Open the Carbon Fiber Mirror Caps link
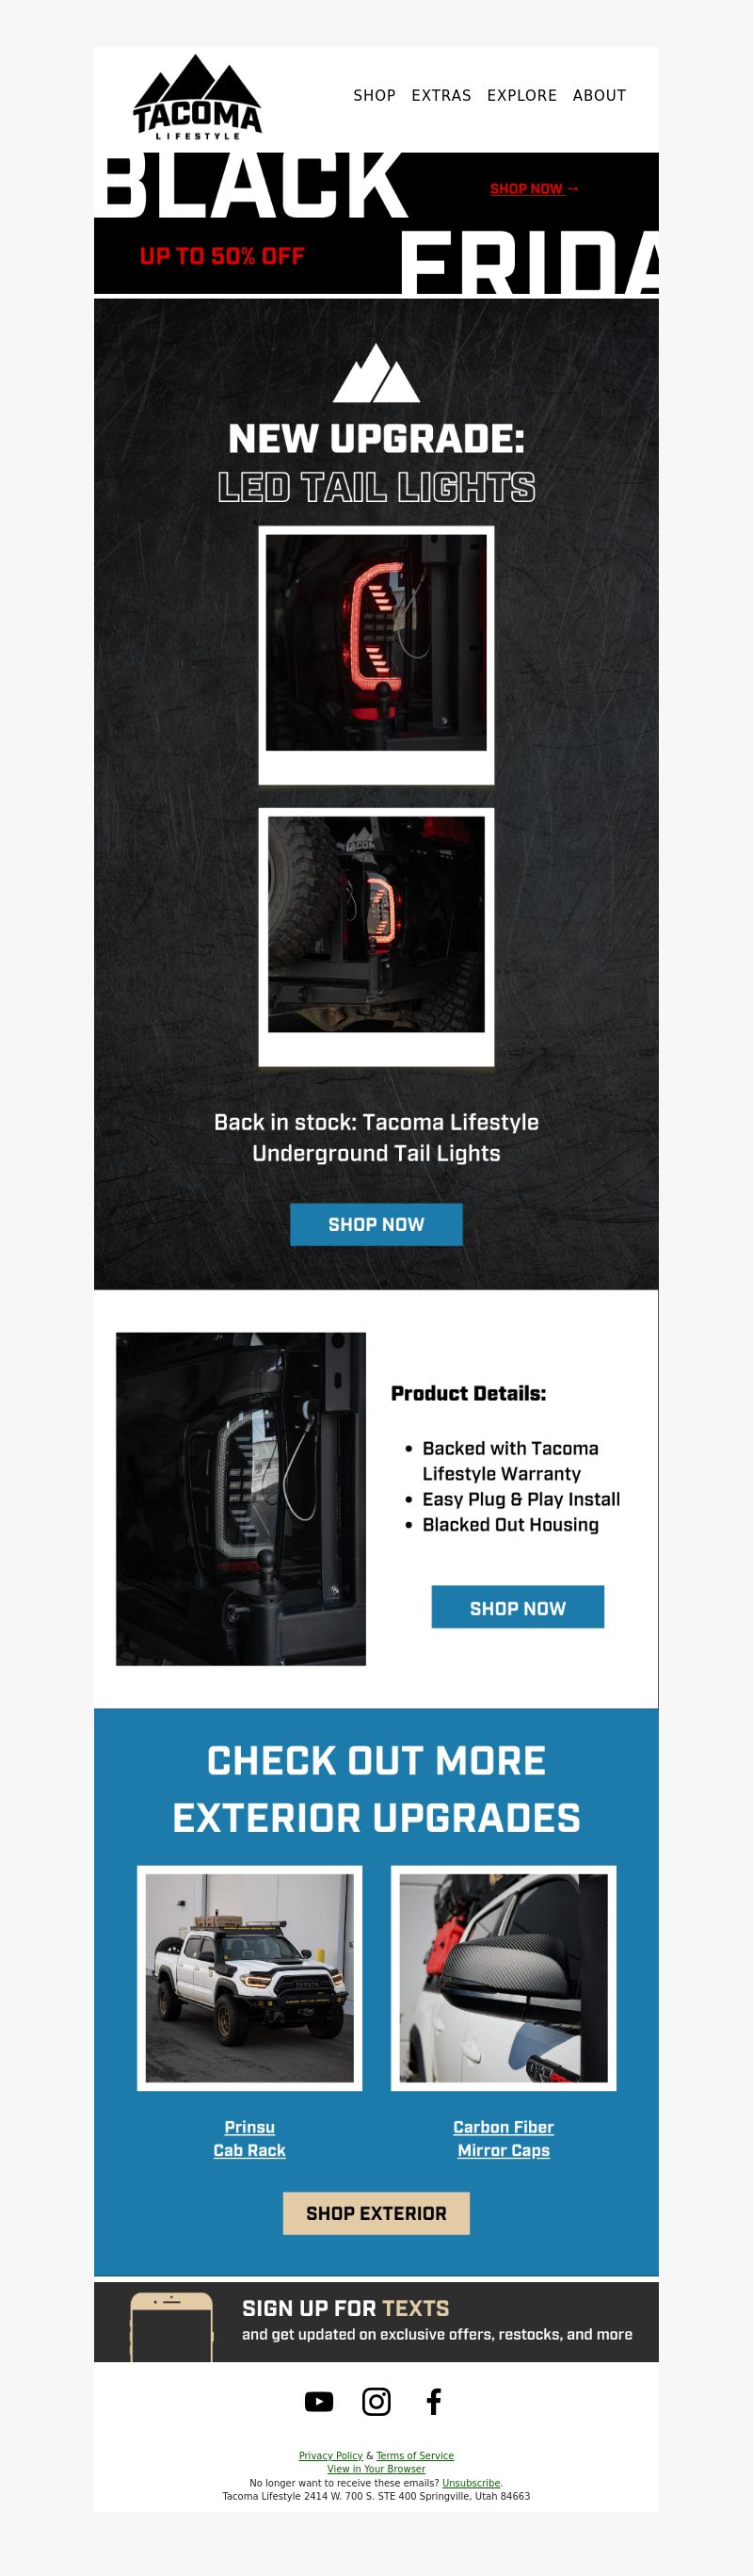The height and width of the screenshot is (2576, 753). [503, 2138]
